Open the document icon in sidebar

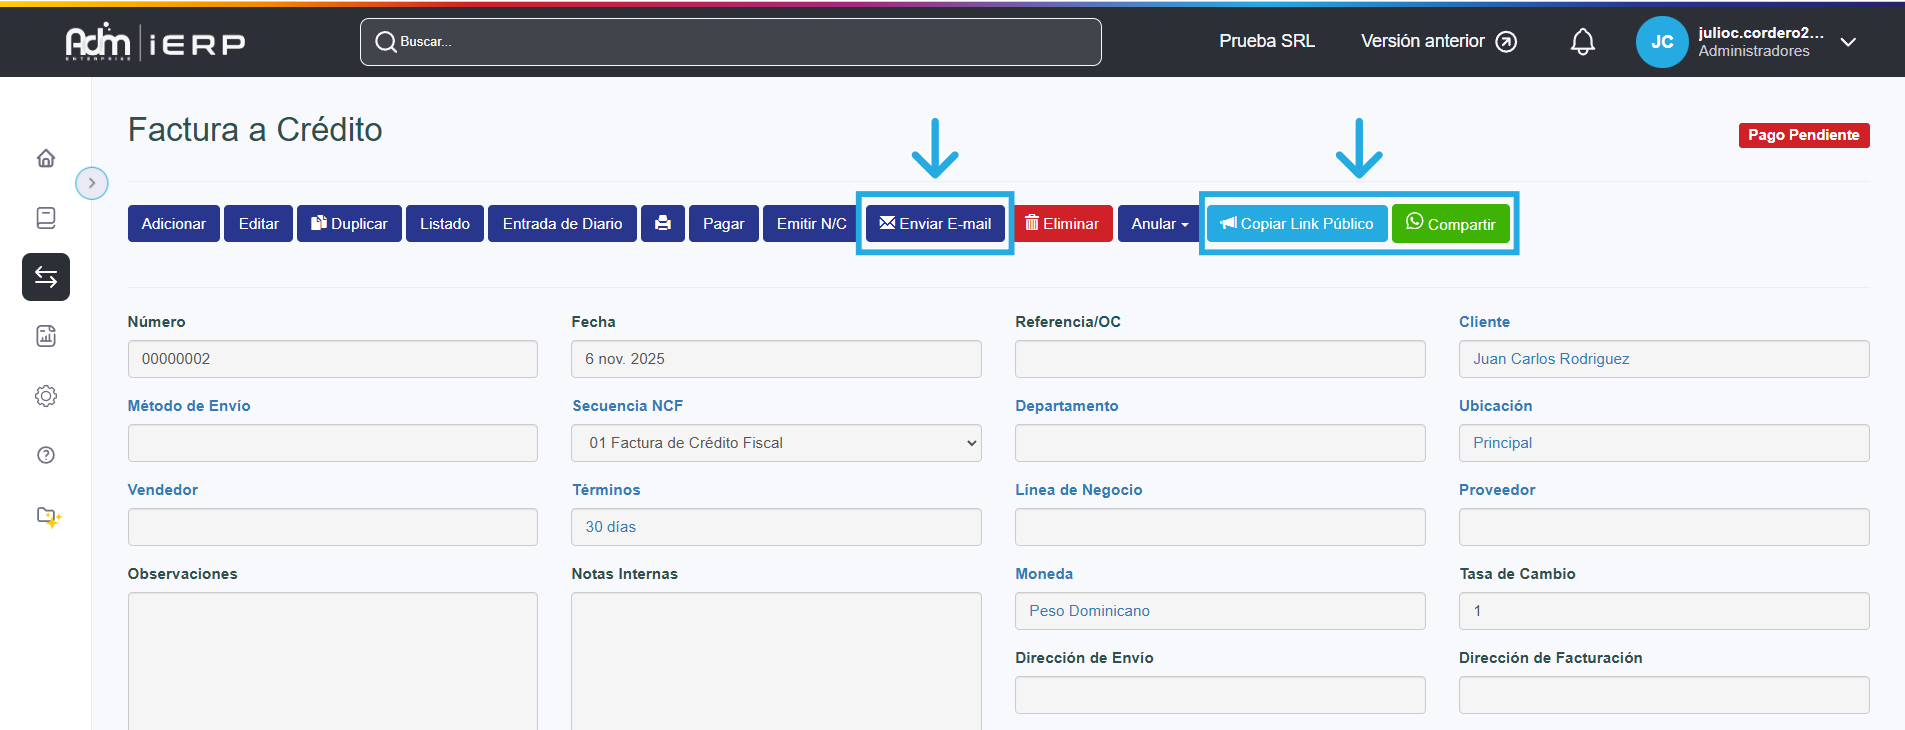click(46, 218)
